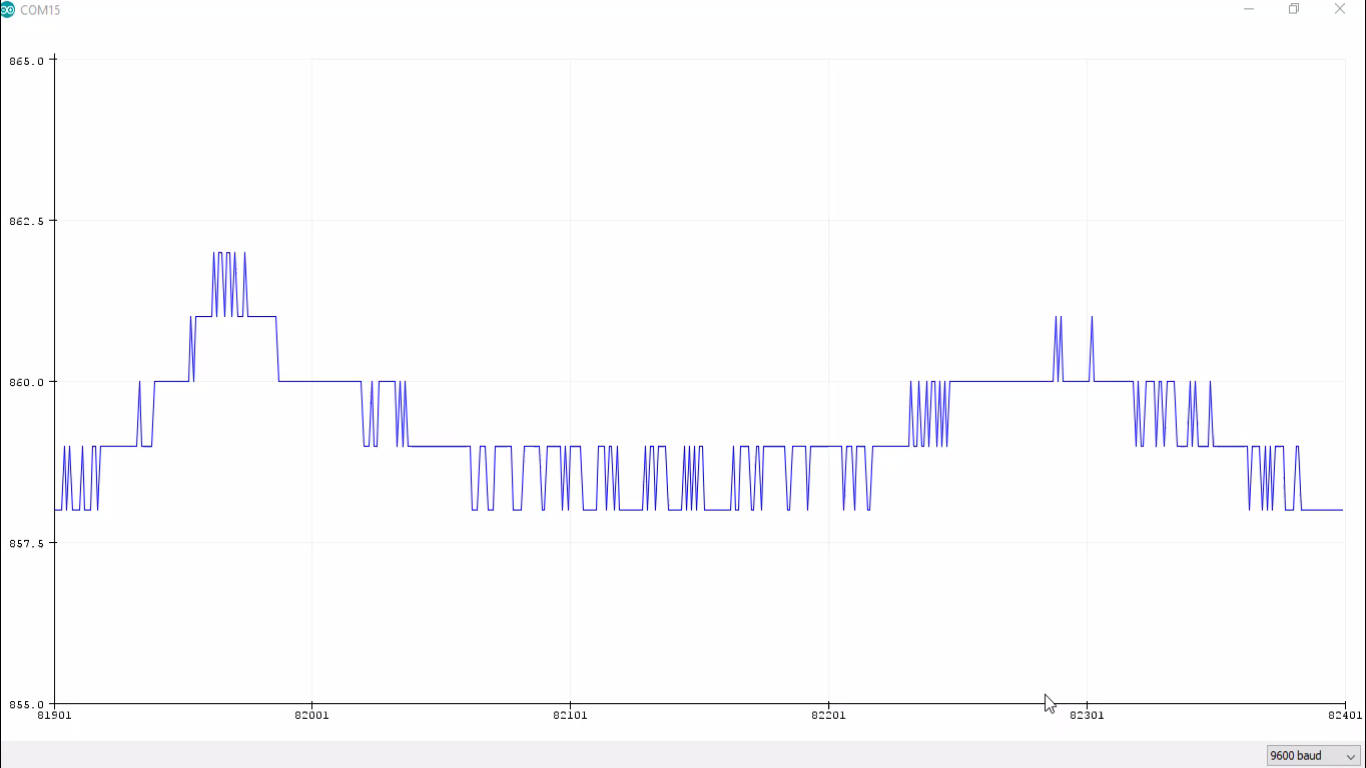Click the 865.0 y-axis label
The width and height of the screenshot is (1366, 768).
coord(26,61)
